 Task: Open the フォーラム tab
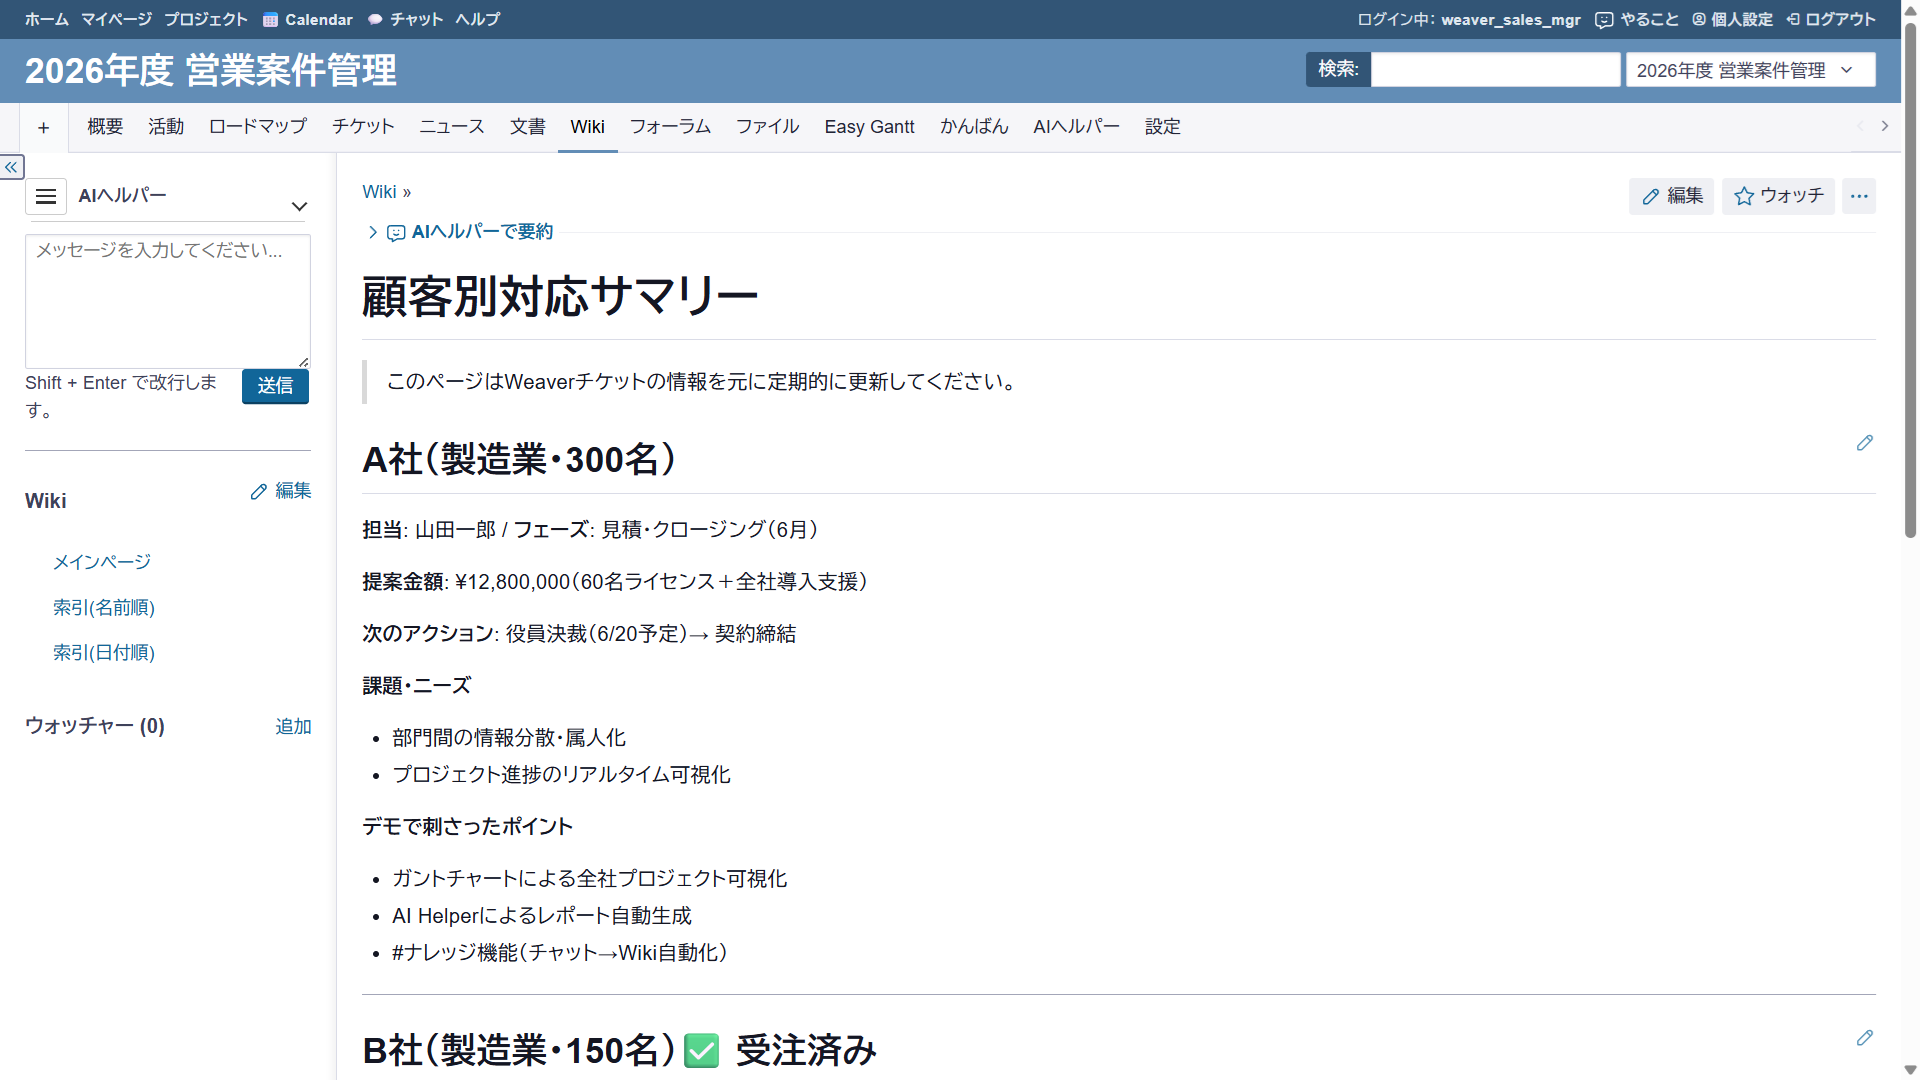click(670, 127)
